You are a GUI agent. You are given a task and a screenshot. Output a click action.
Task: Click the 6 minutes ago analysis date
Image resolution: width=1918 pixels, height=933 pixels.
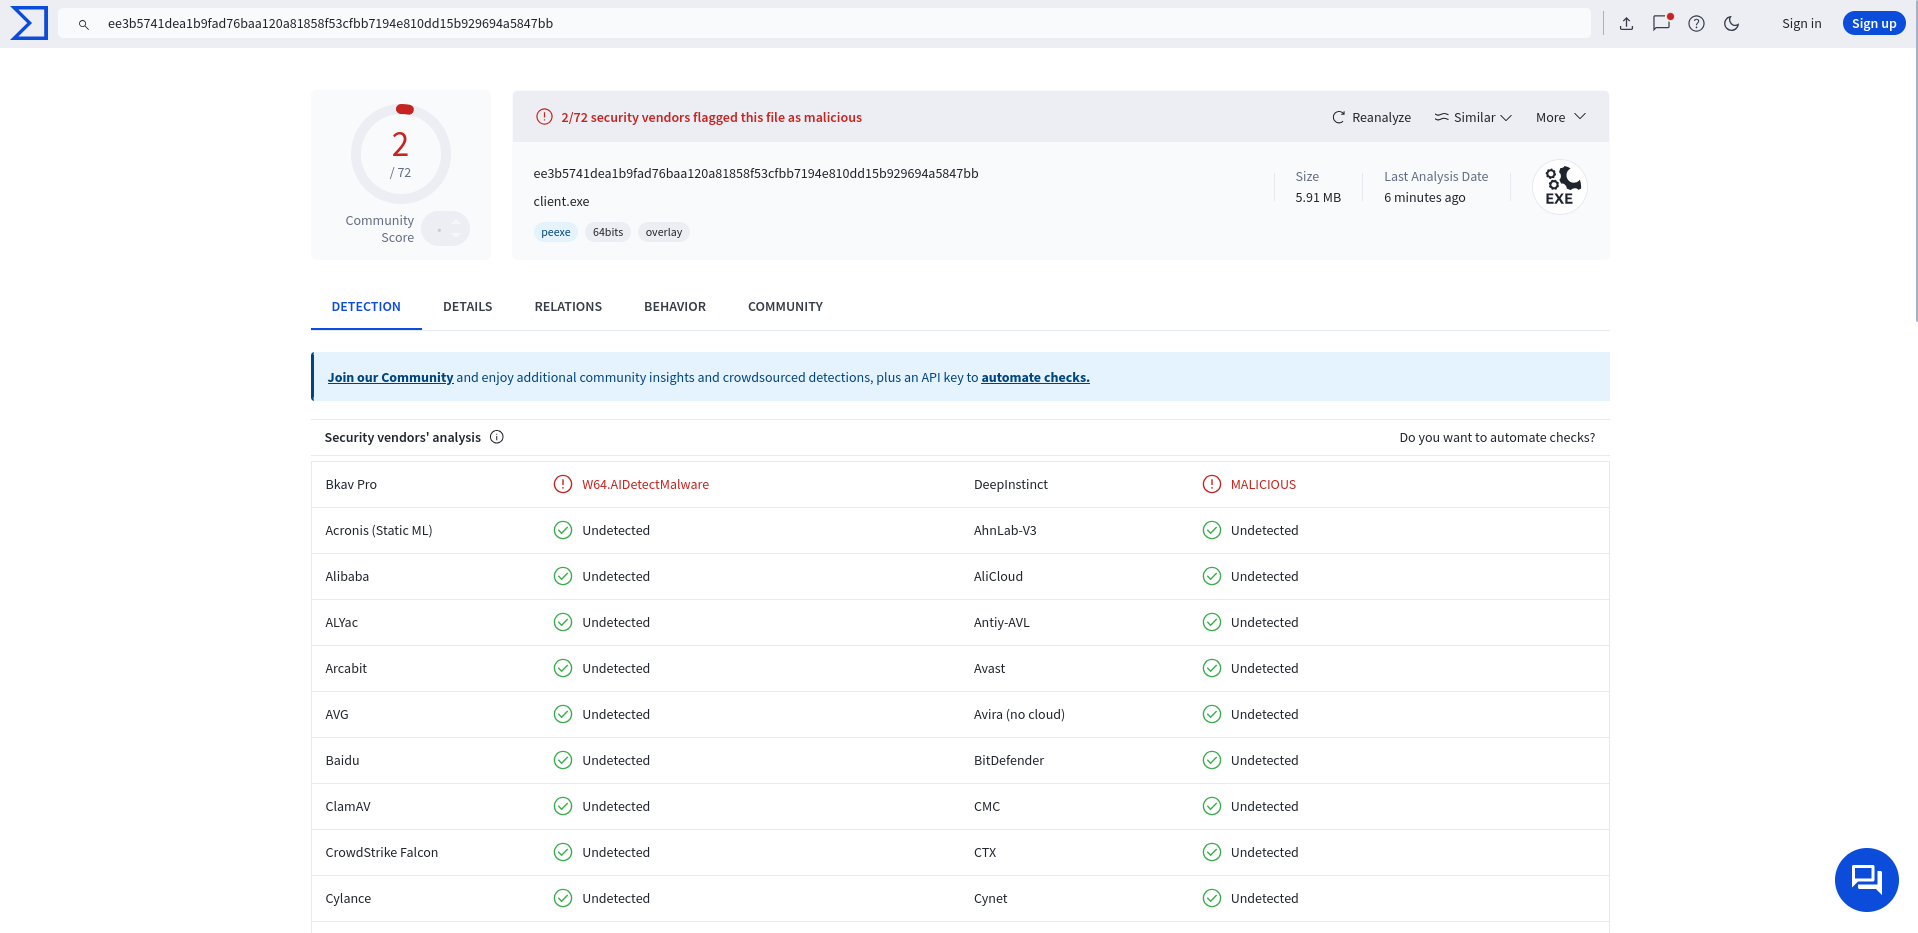[x=1425, y=197]
